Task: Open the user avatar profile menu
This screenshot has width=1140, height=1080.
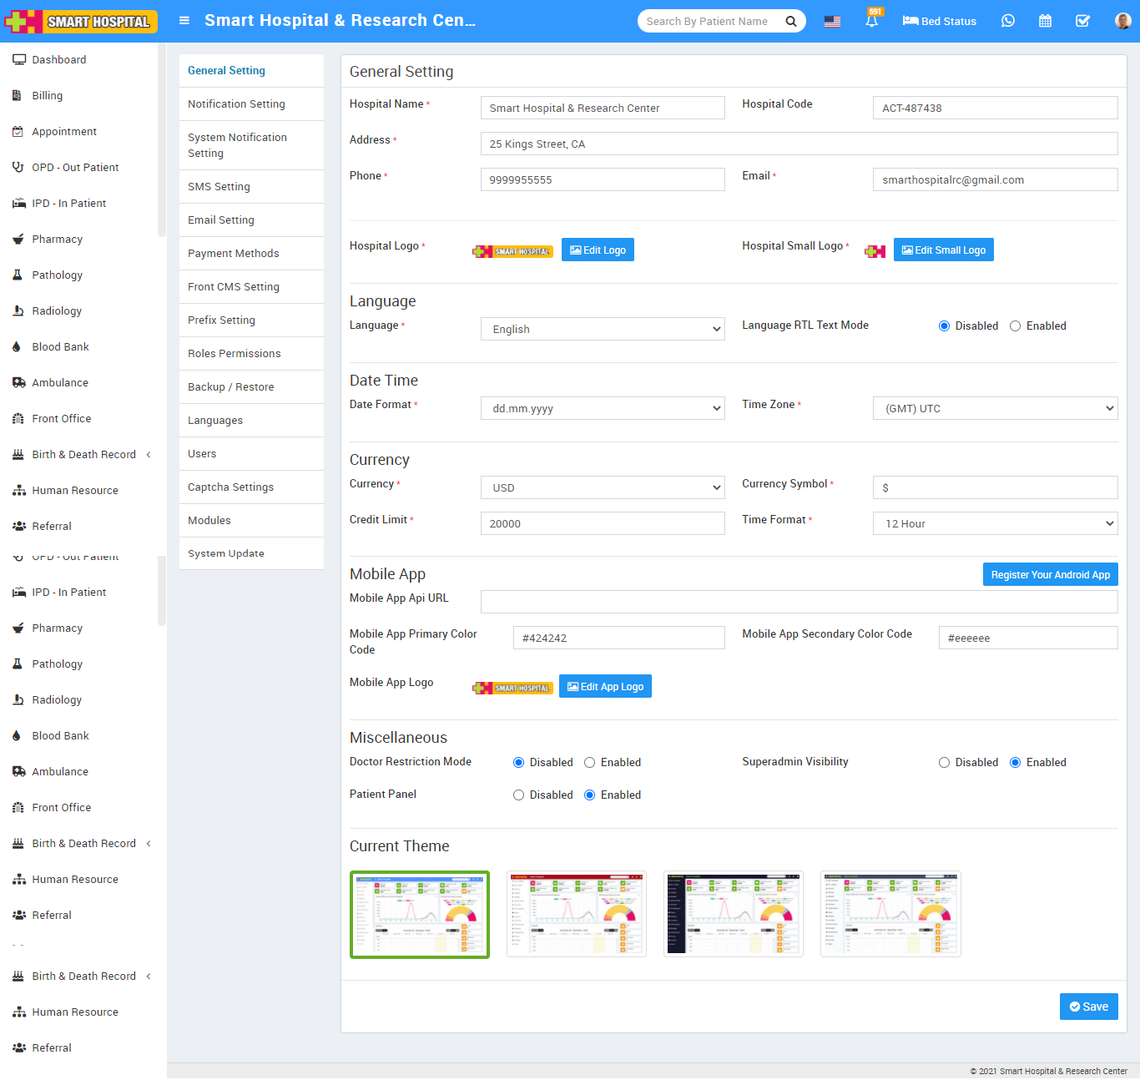Action: [1122, 21]
